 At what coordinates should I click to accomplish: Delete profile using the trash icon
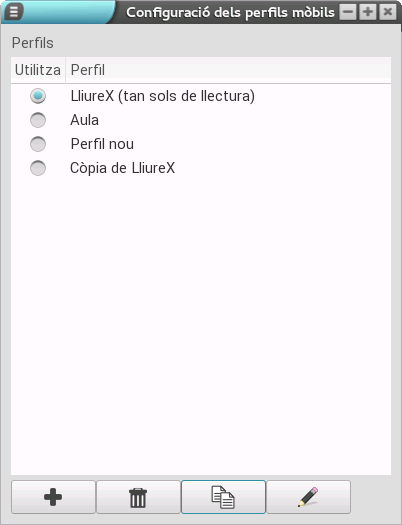coord(138,497)
